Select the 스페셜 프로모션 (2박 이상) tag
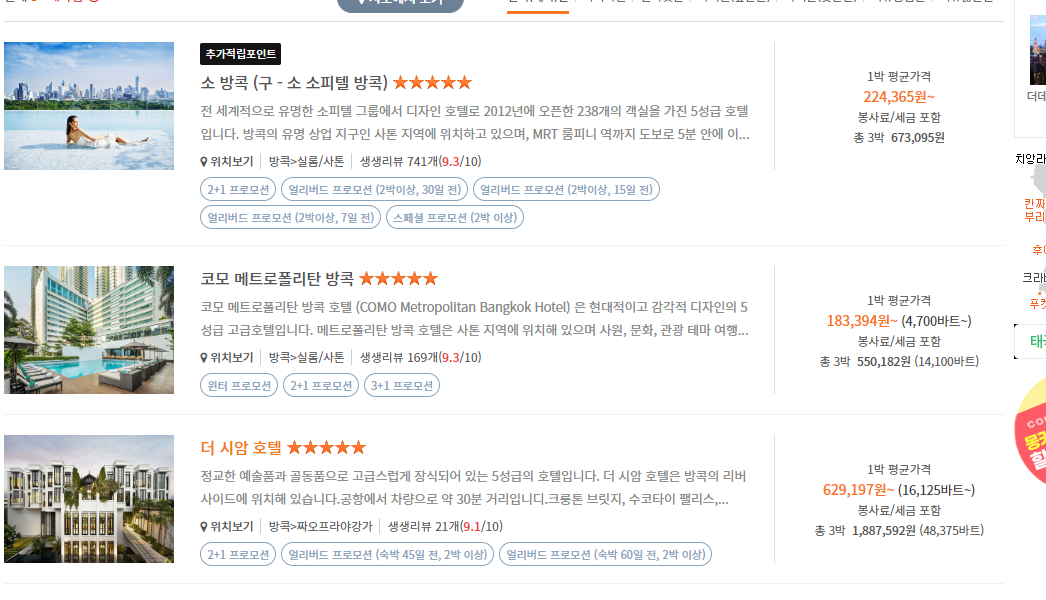Viewport: 1046px width, 600px height. click(455, 218)
